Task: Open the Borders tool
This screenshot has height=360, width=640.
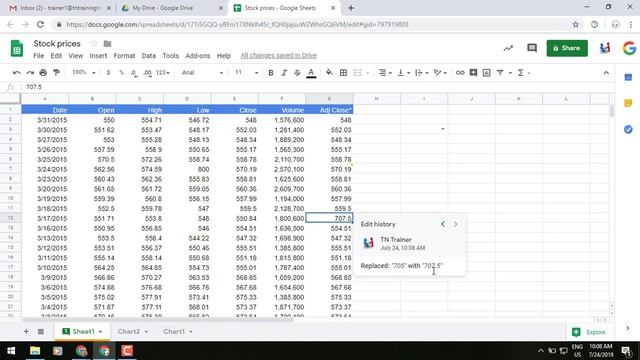Action: pyautogui.click(x=343, y=73)
